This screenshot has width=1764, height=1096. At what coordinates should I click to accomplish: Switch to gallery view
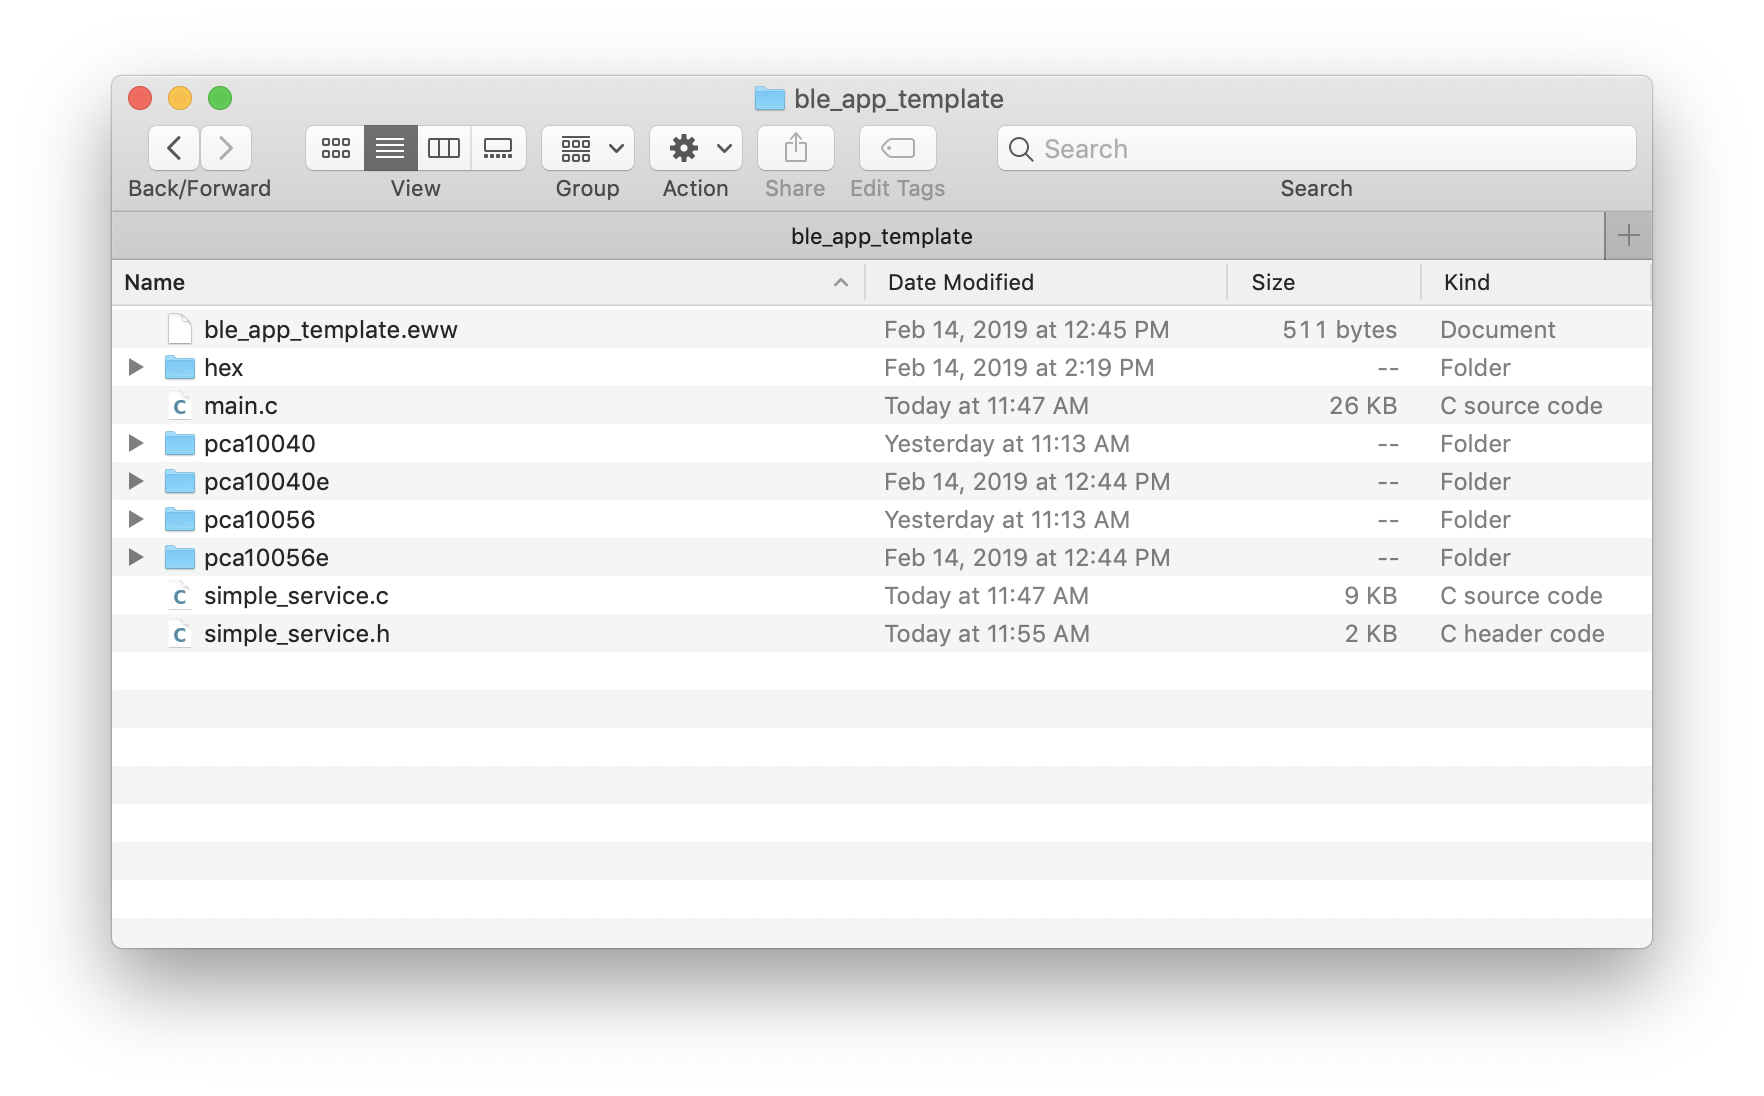[x=498, y=149]
